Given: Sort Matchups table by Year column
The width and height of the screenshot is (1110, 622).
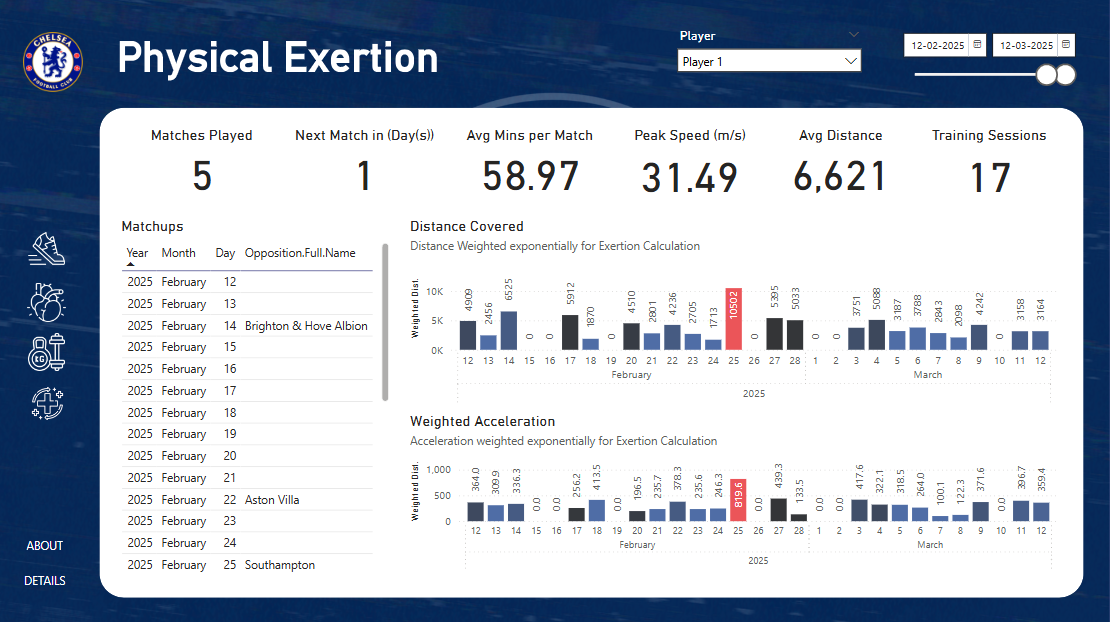Looking at the screenshot, I should (x=137, y=253).
